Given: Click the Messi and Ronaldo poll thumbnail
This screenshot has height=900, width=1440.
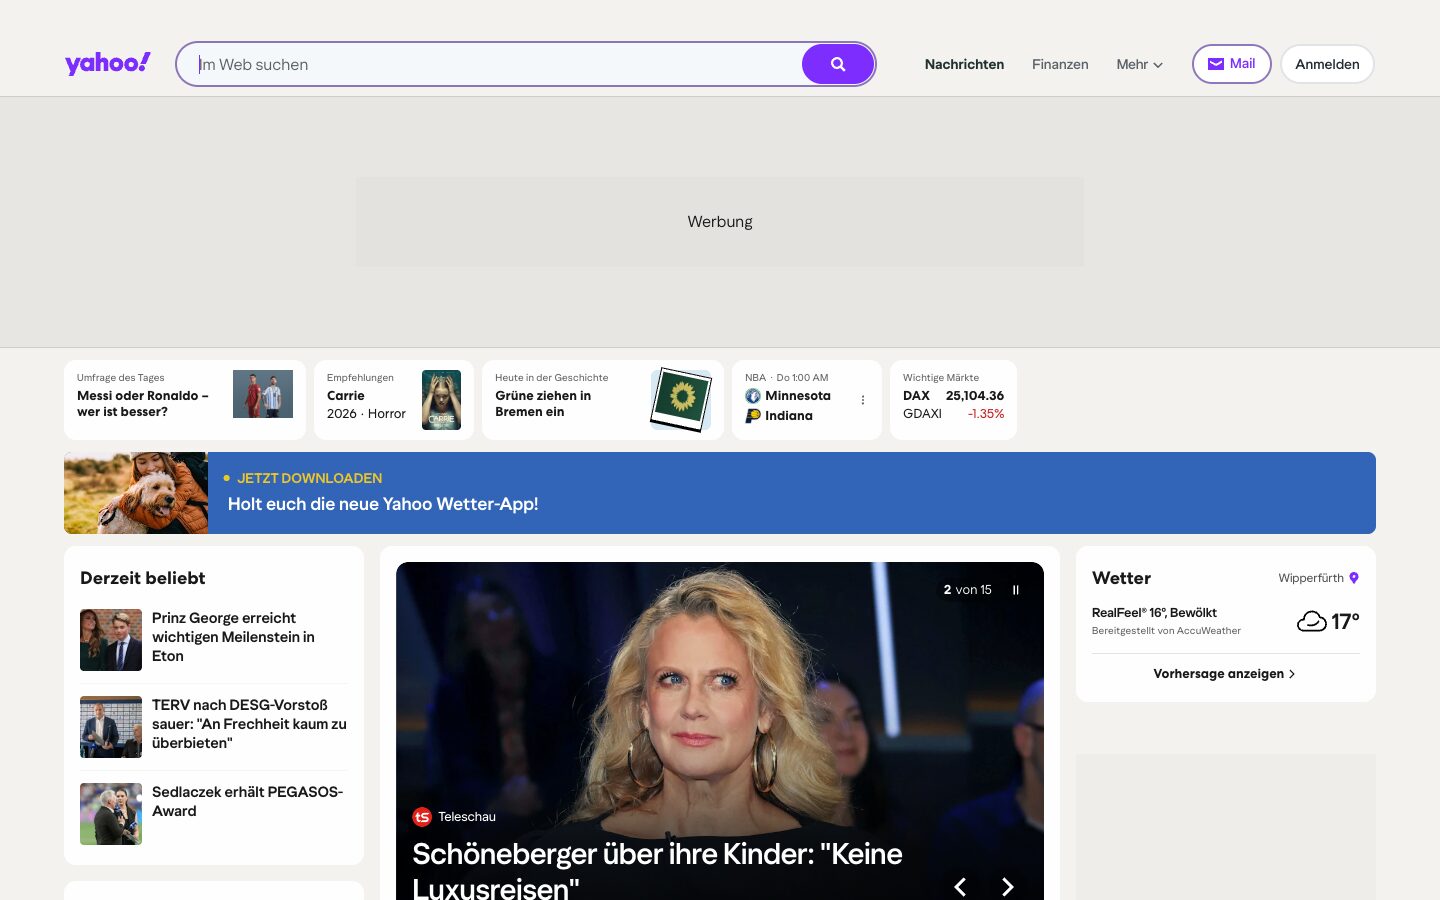Looking at the screenshot, I should tap(263, 394).
